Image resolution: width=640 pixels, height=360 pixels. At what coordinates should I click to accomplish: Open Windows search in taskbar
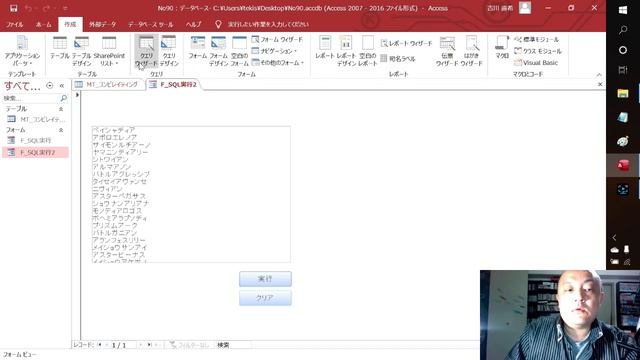coord(623,30)
